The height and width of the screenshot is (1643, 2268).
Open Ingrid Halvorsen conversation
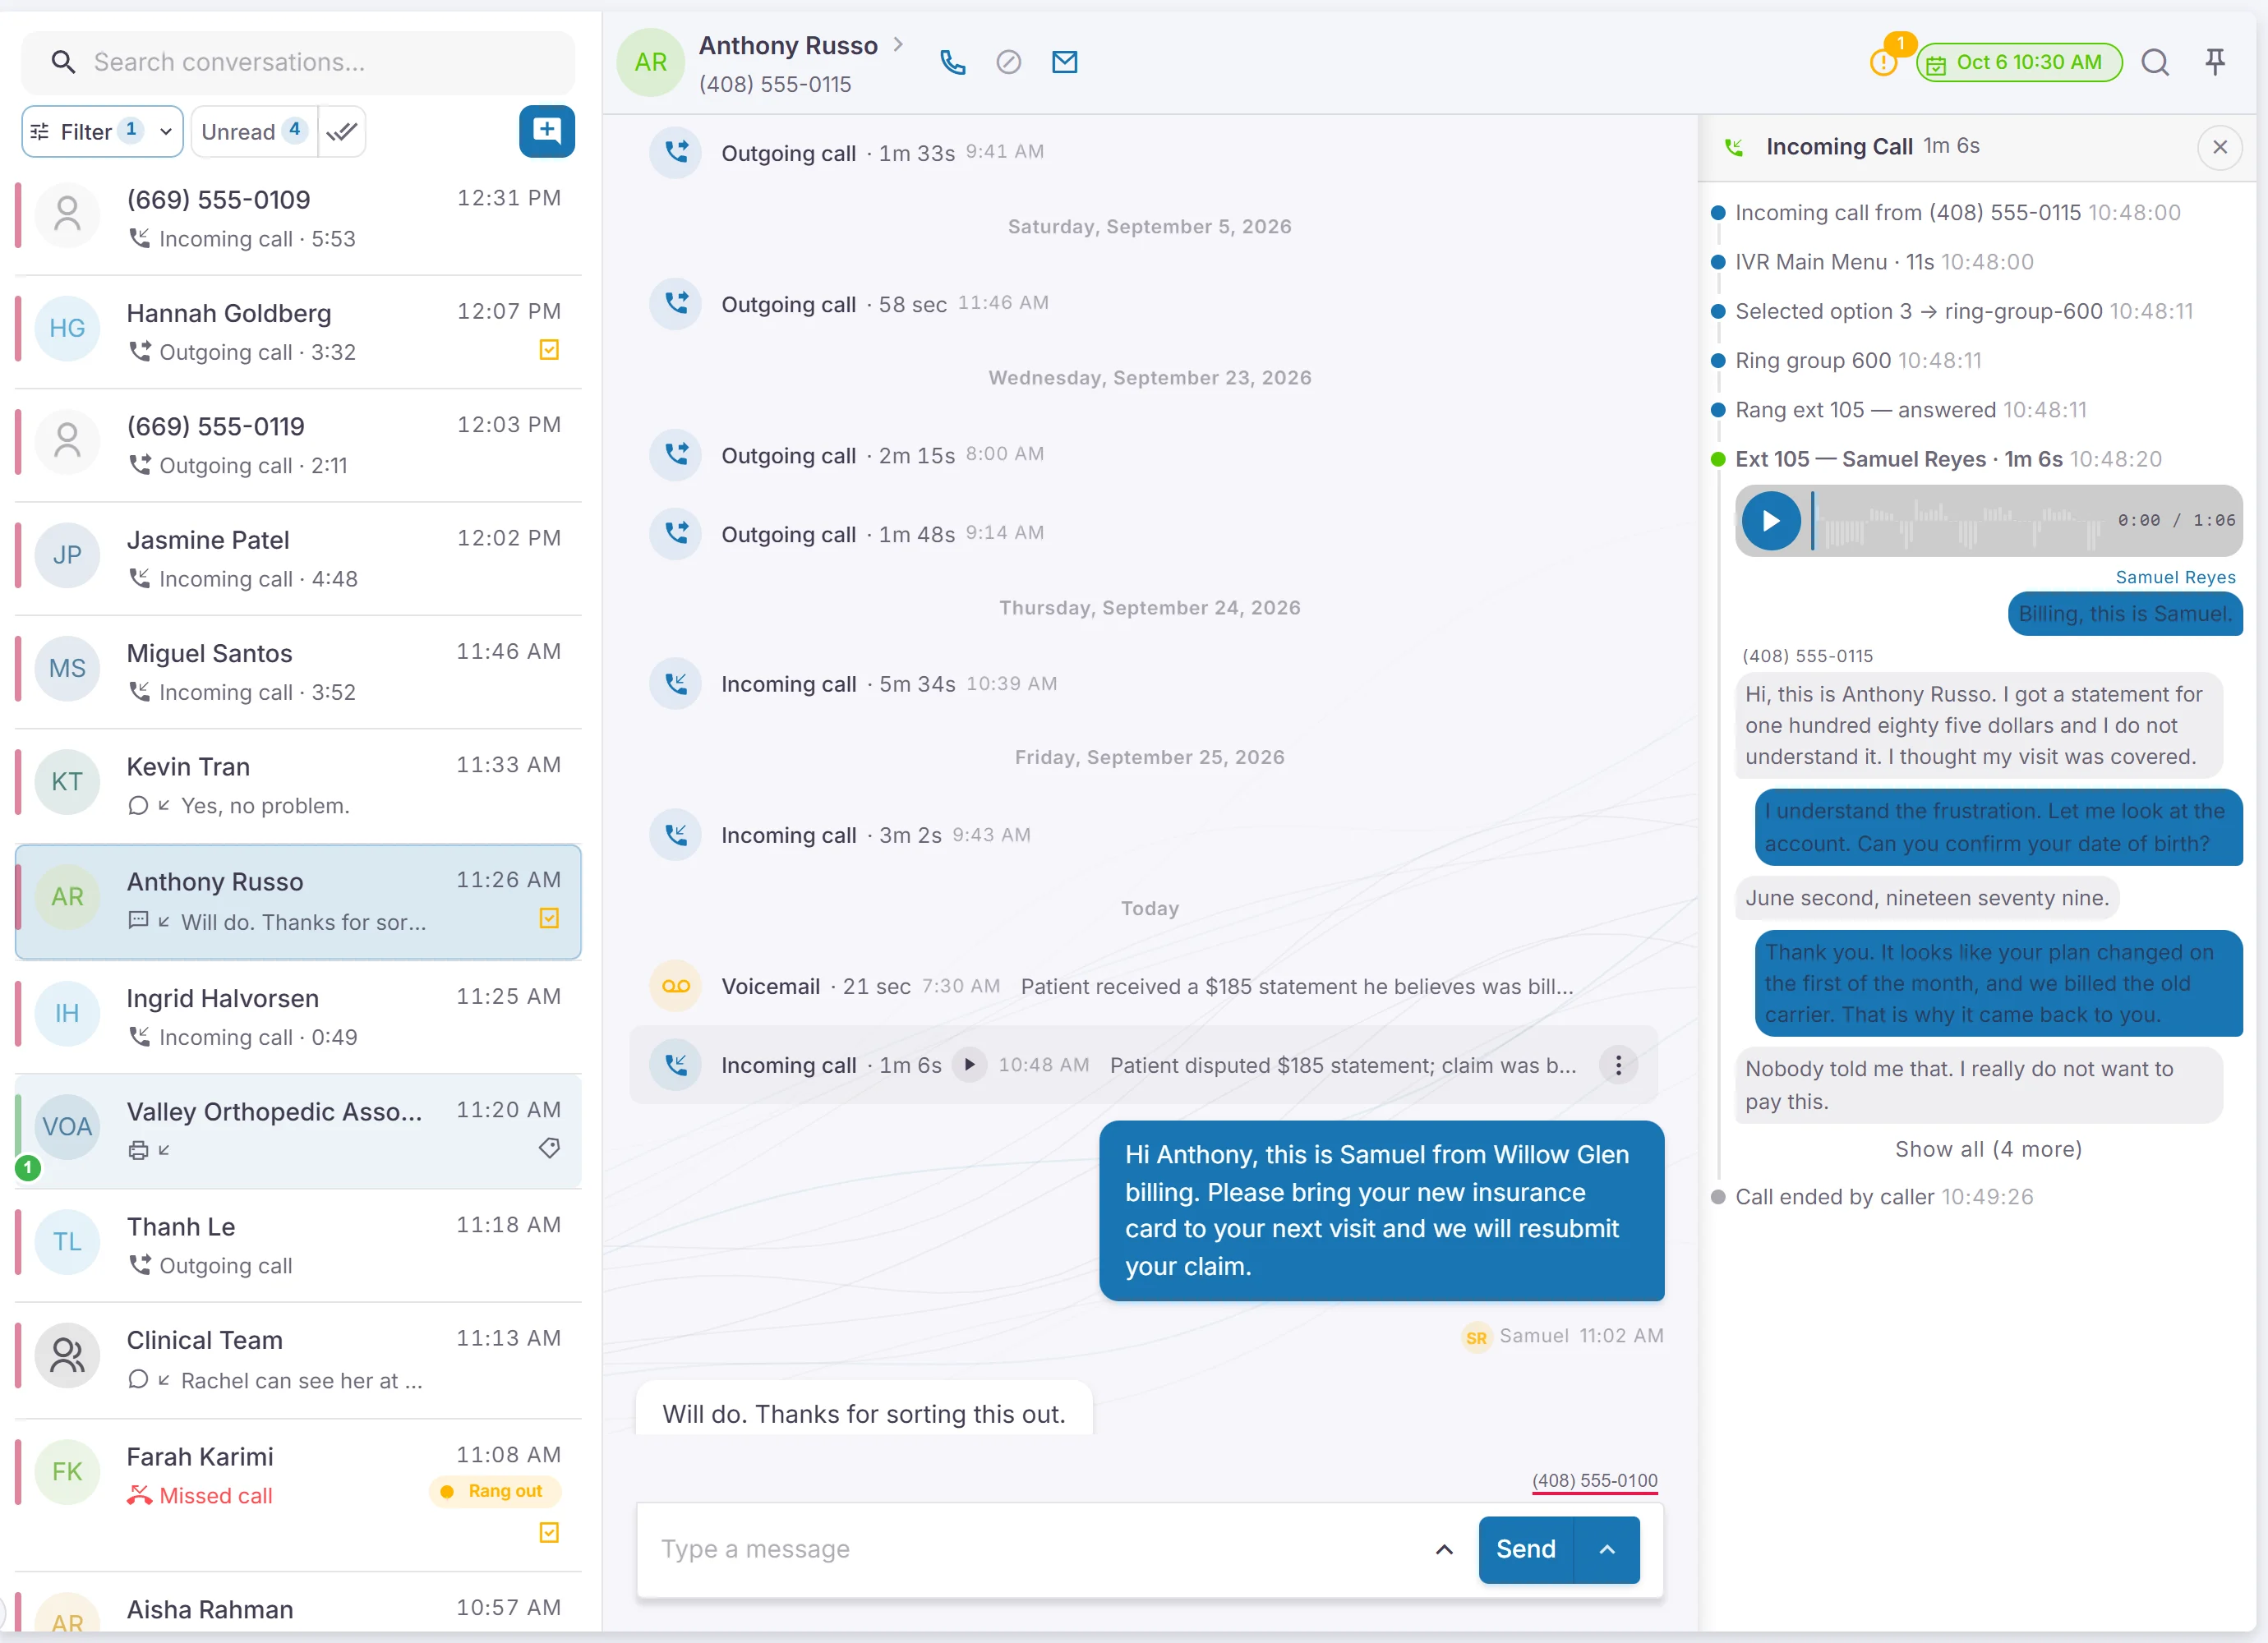click(x=298, y=1017)
